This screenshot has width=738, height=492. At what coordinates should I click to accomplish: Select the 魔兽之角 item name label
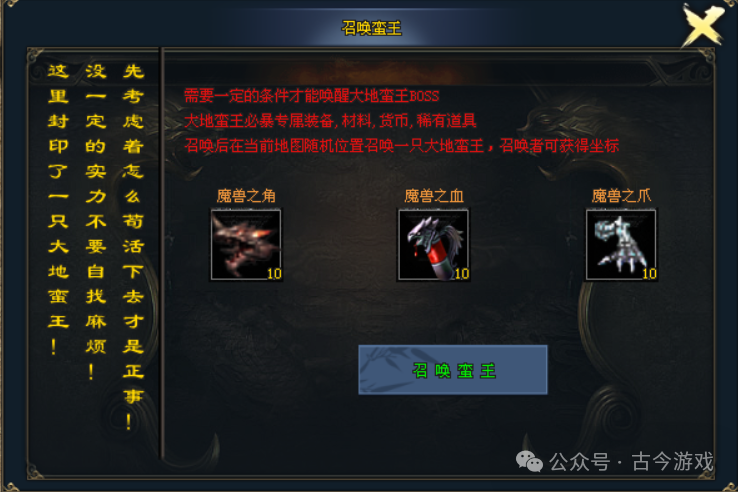[246, 196]
